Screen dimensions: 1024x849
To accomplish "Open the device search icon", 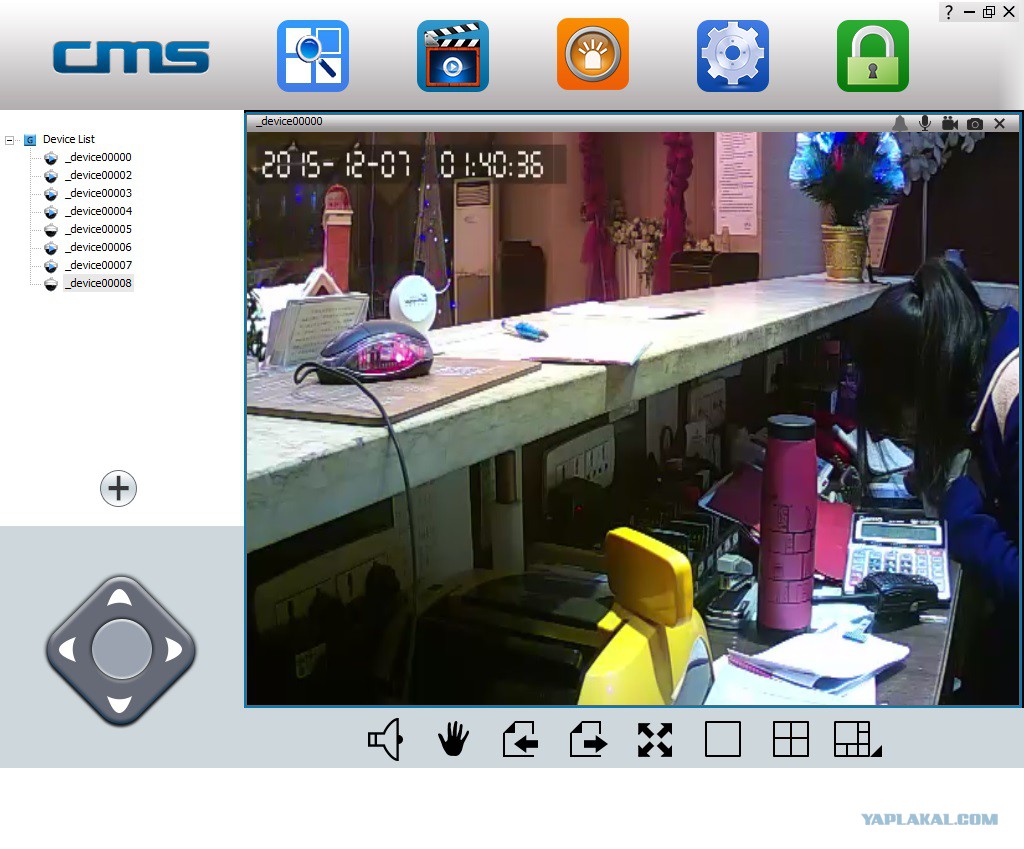I will [x=313, y=56].
